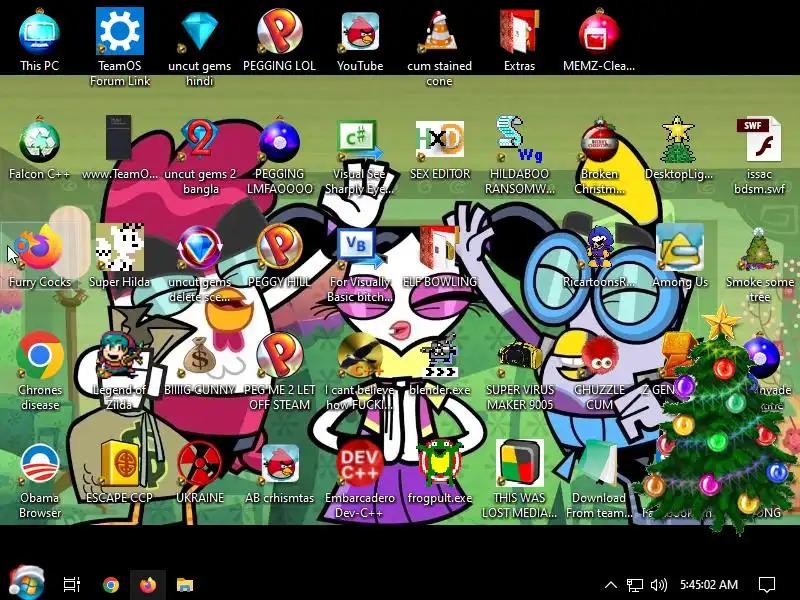Open the black bird C++ icon

click(x=360, y=355)
